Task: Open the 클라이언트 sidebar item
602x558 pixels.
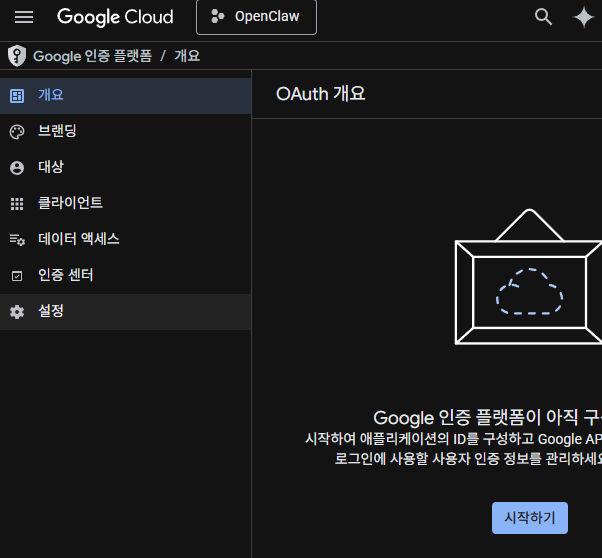Action: (126, 204)
